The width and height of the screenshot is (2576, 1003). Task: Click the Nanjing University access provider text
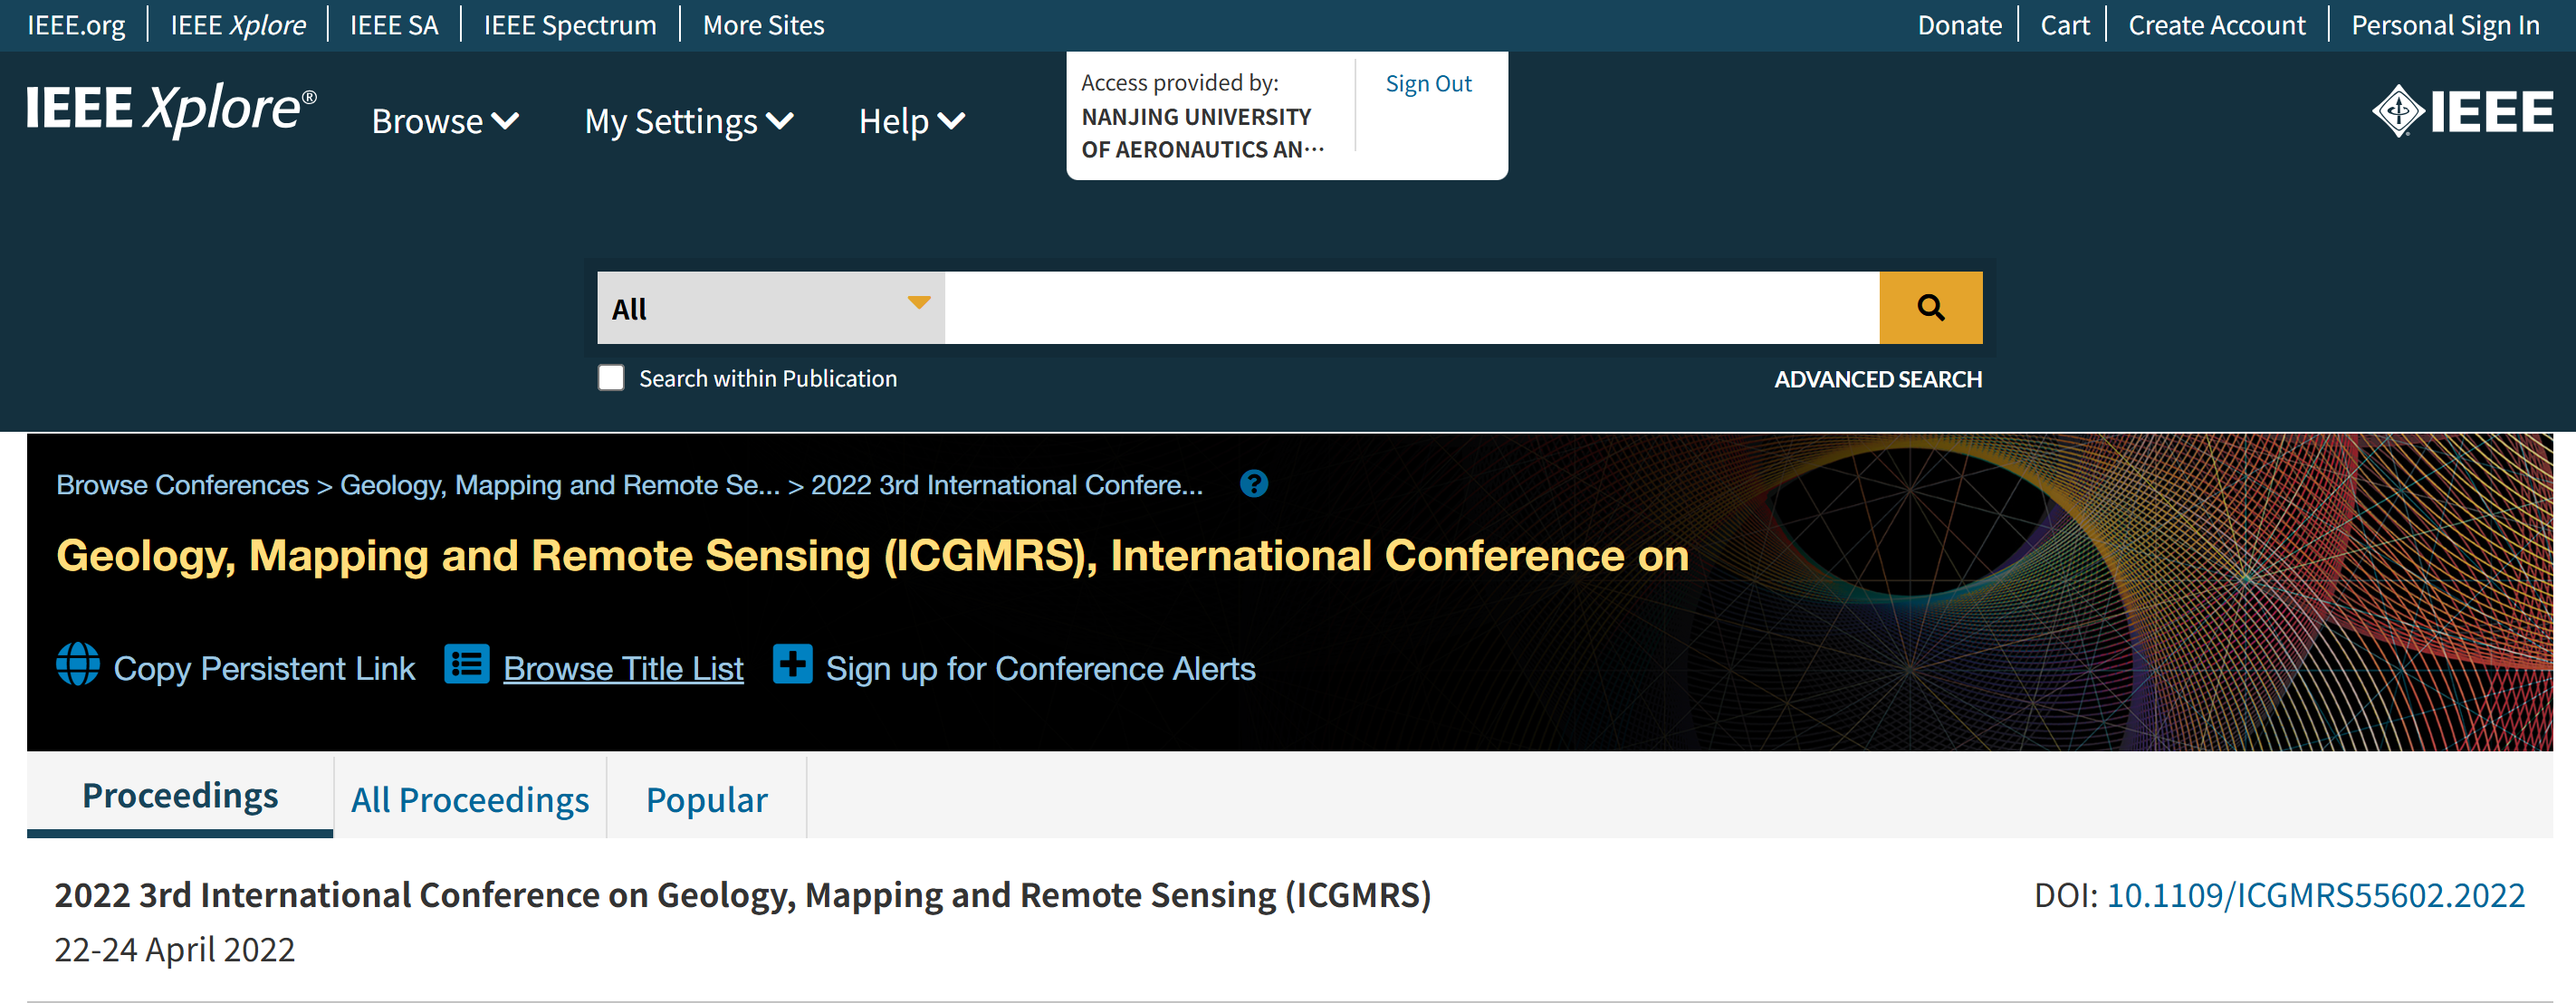tap(1202, 133)
